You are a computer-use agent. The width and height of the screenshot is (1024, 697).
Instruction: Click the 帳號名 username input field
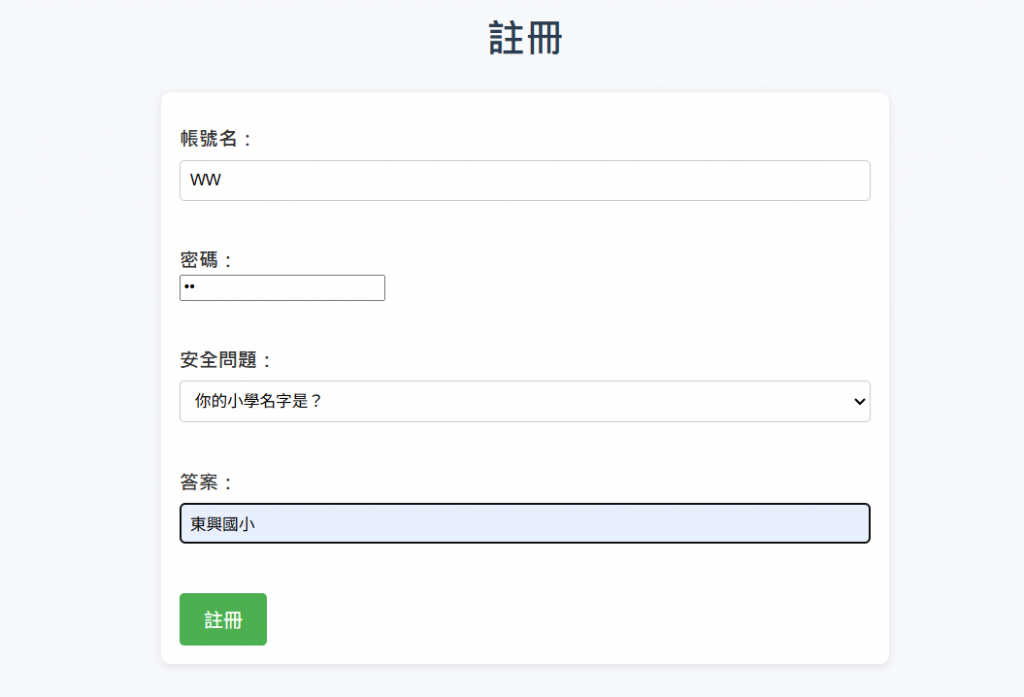tap(524, 181)
